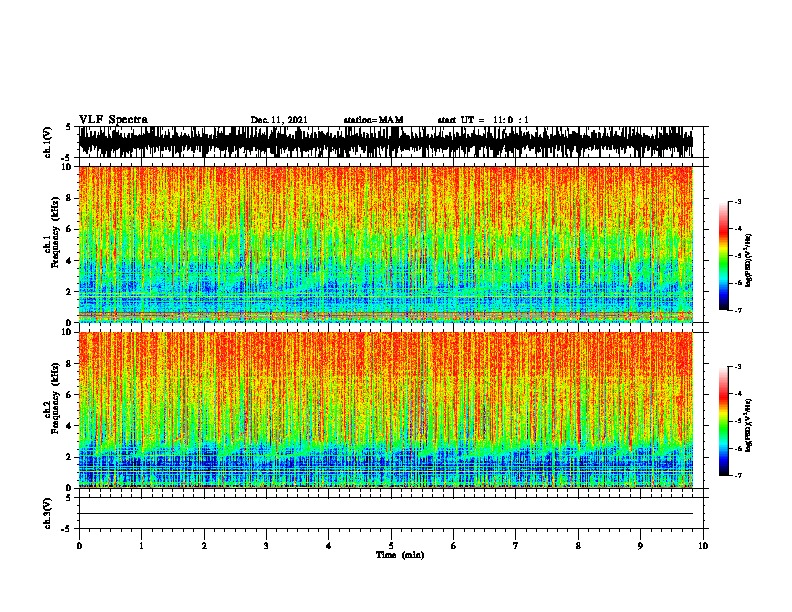The width and height of the screenshot is (792, 612).
Task: Click the ch.1 colorbar "-3" tick label
Action: coord(738,202)
